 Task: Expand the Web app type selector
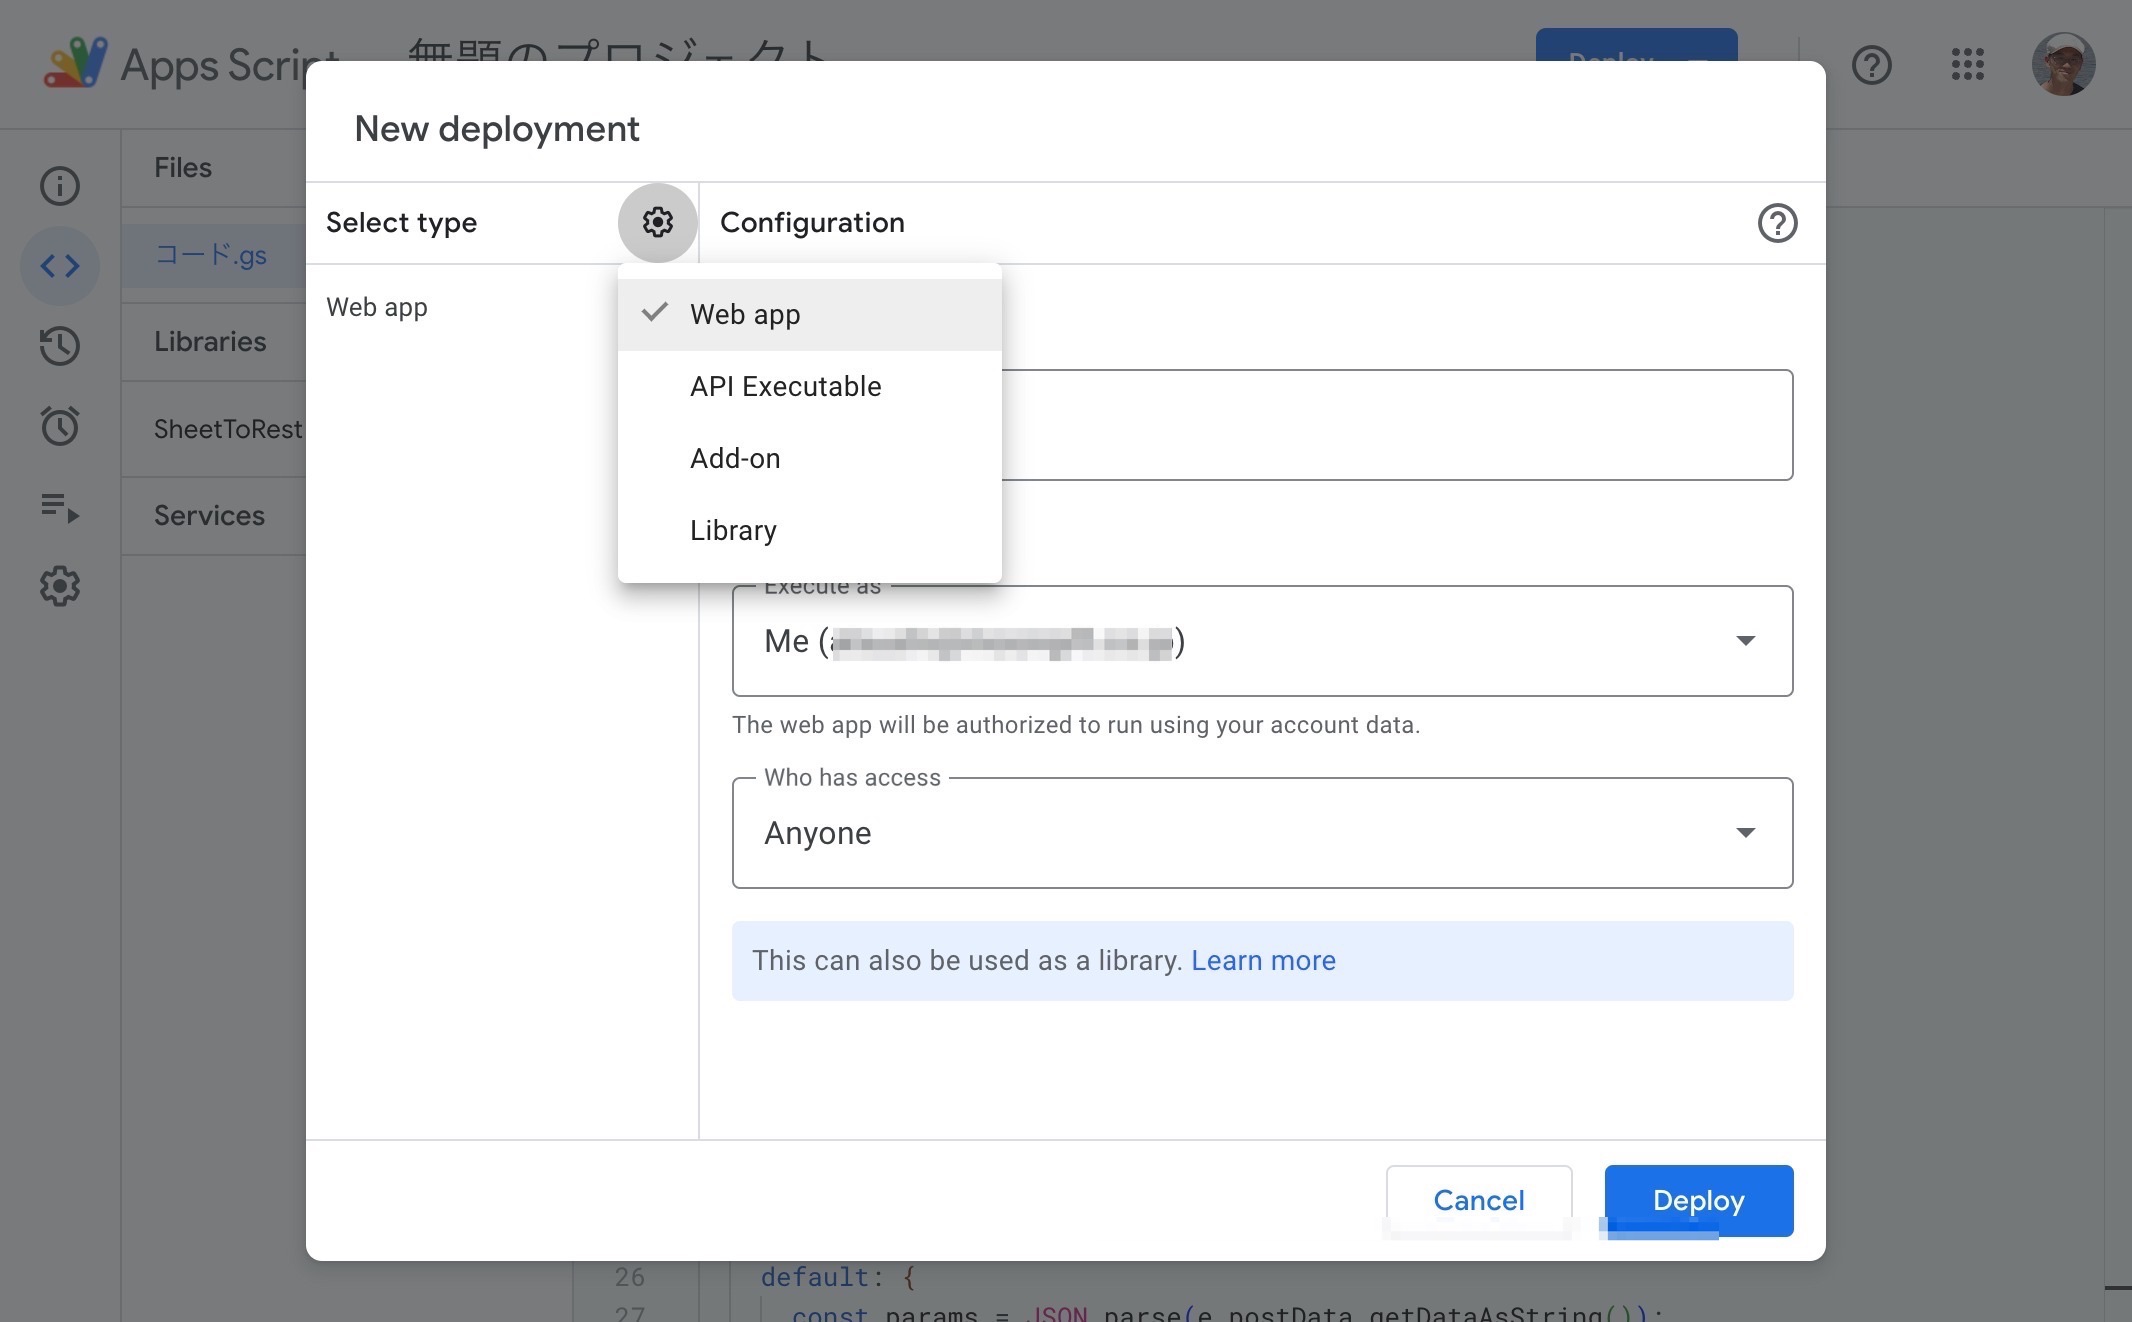tap(377, 307)
